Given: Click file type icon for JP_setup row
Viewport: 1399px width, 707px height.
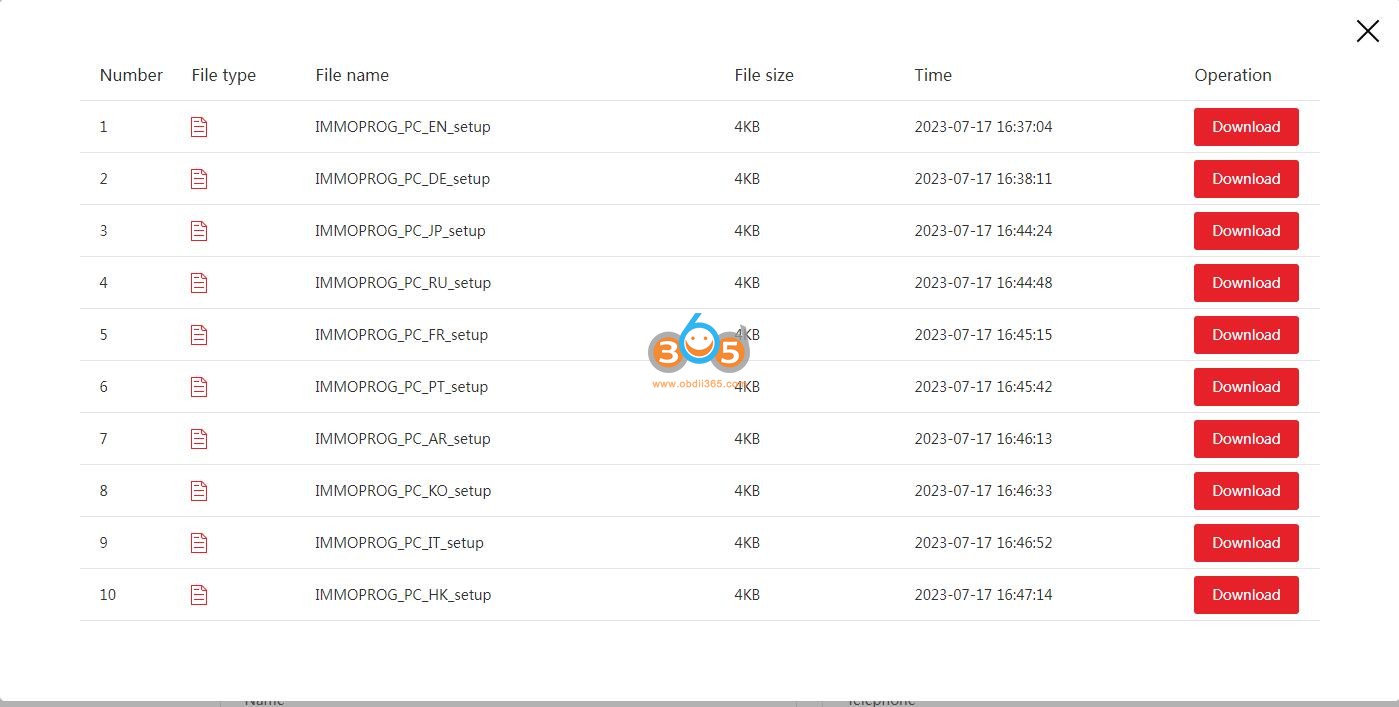Looking at the screenshot, I should pos(199,231).
